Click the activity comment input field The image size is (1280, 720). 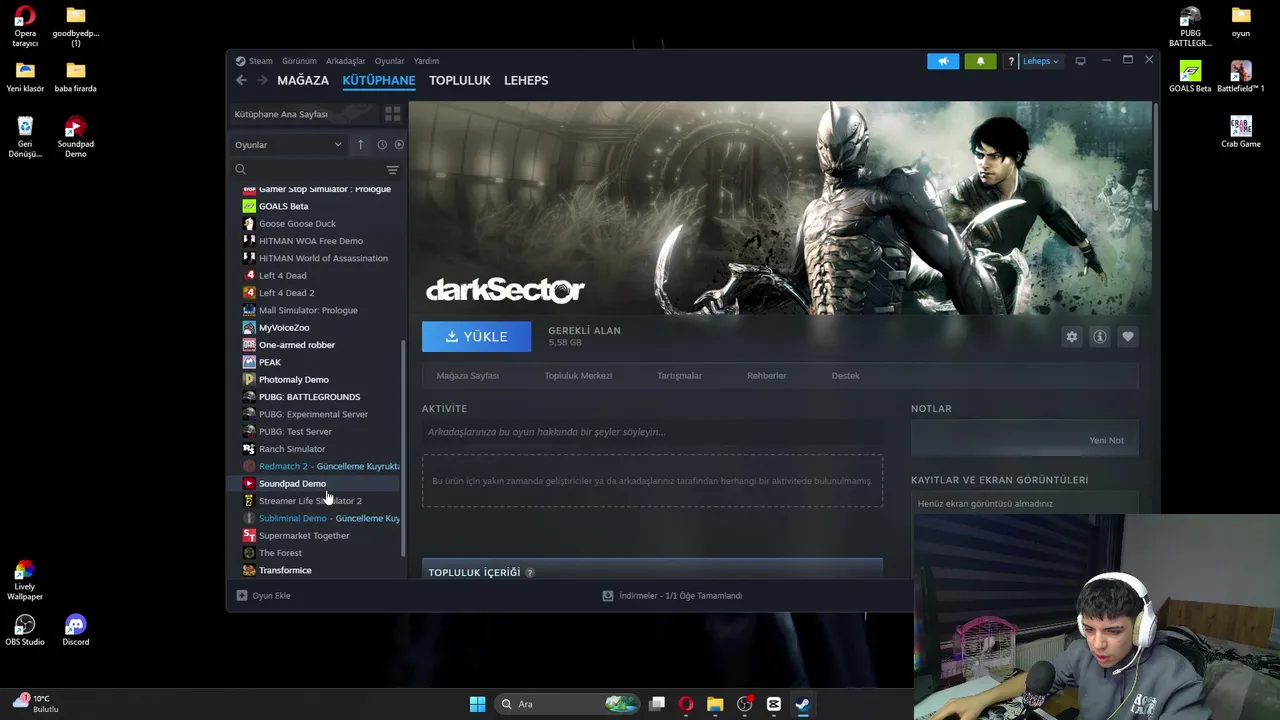pos(652,432)
